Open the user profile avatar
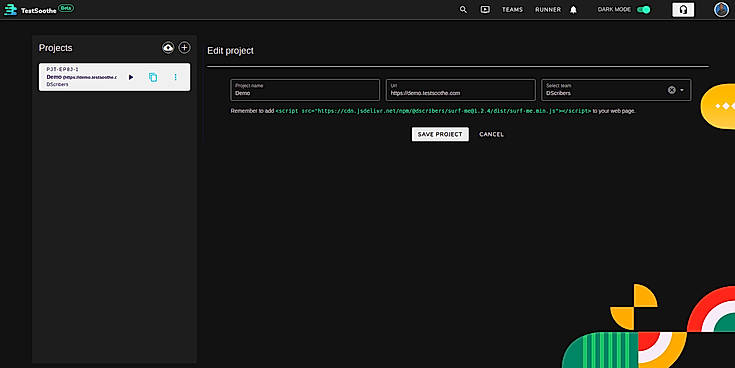 (x=721, y=9)
